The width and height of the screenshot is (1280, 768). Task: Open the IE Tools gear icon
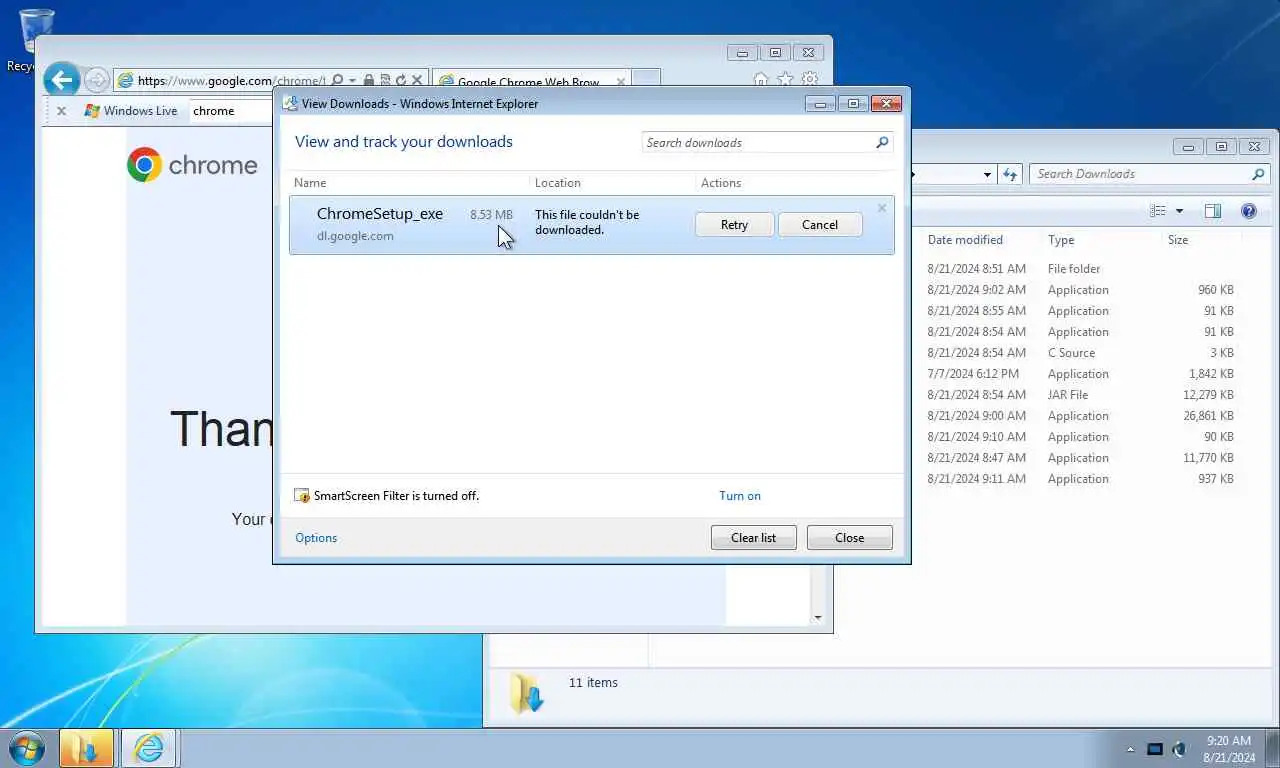[x=810, y=80]
